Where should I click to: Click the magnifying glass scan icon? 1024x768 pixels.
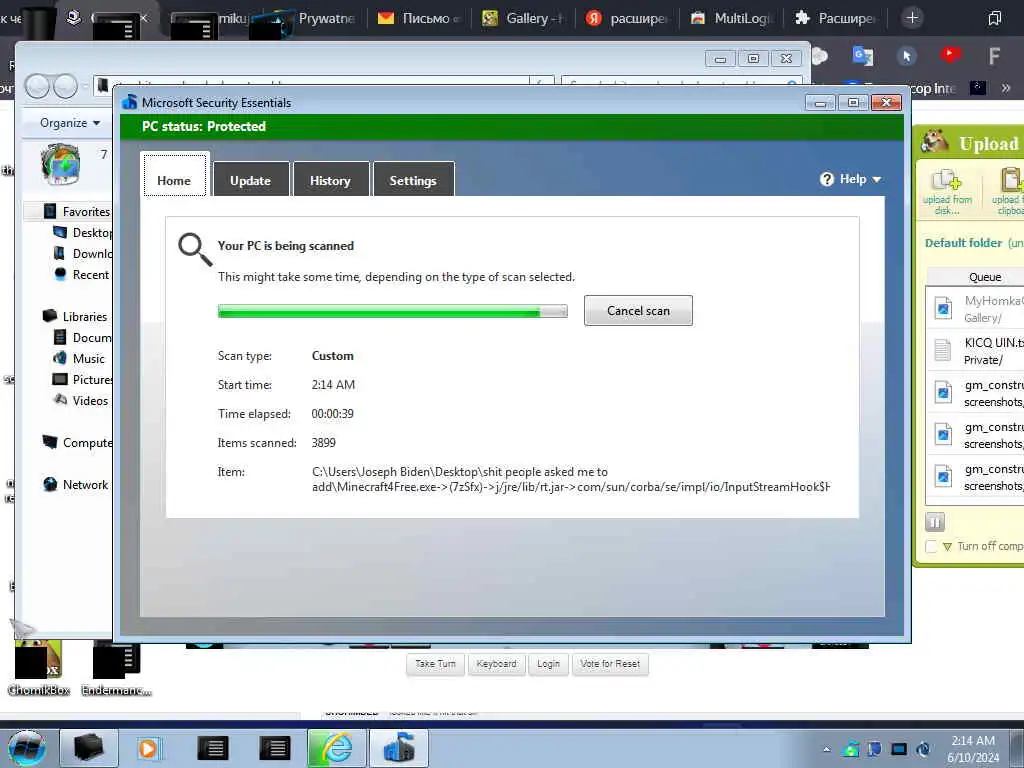click(195, 249)
